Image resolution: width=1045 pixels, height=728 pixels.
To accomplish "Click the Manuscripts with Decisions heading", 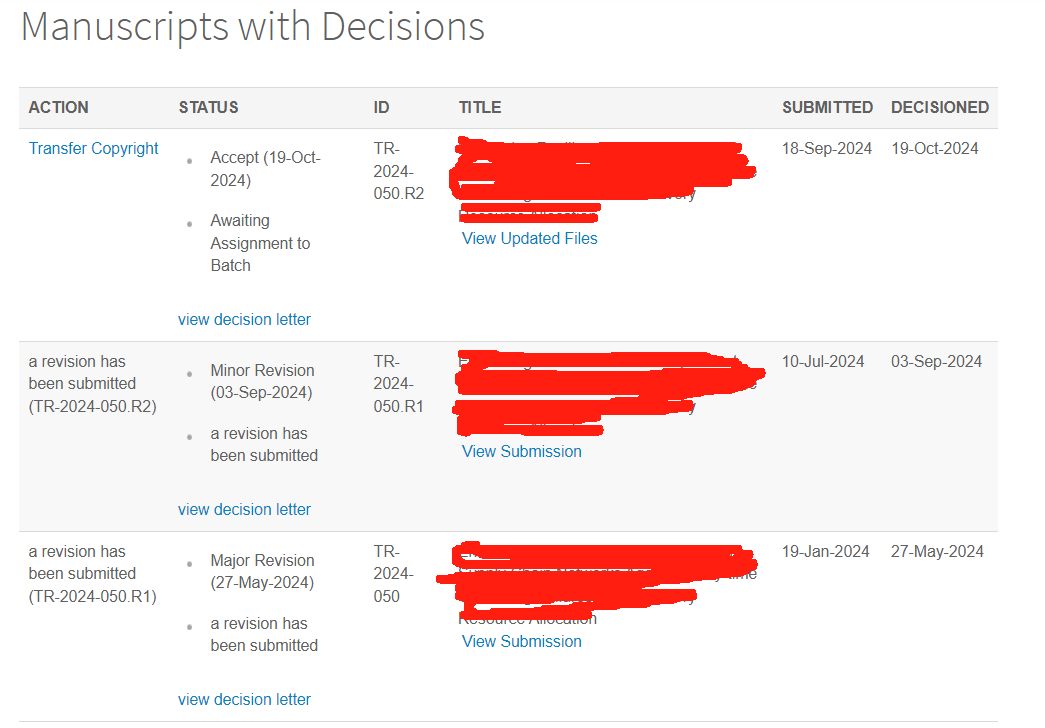I will point(253,27).
